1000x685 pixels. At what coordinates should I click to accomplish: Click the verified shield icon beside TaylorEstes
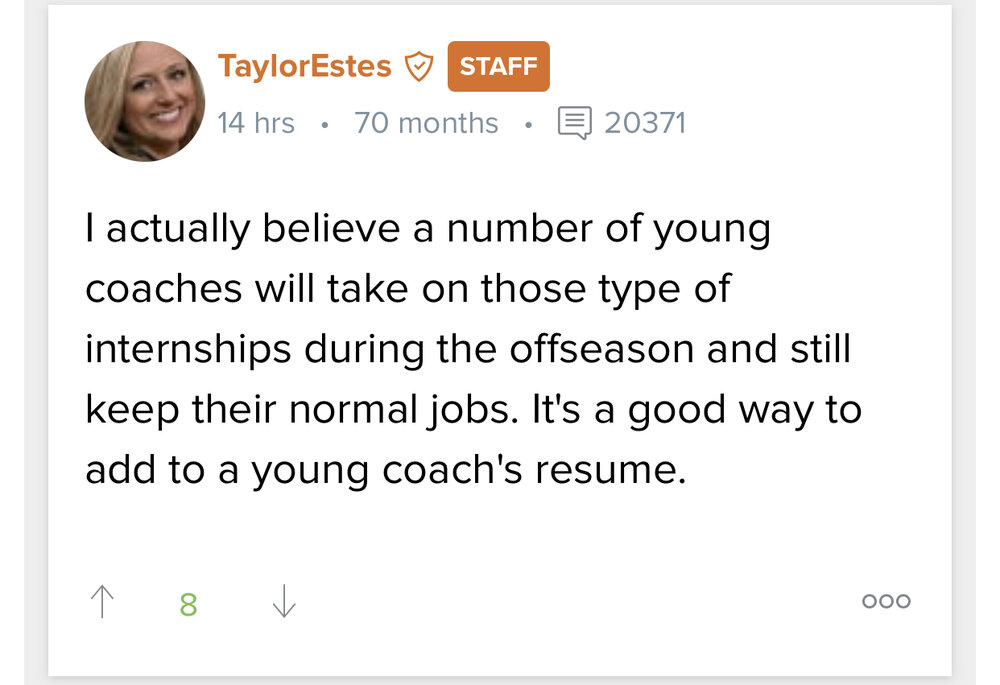pos(418,67)
